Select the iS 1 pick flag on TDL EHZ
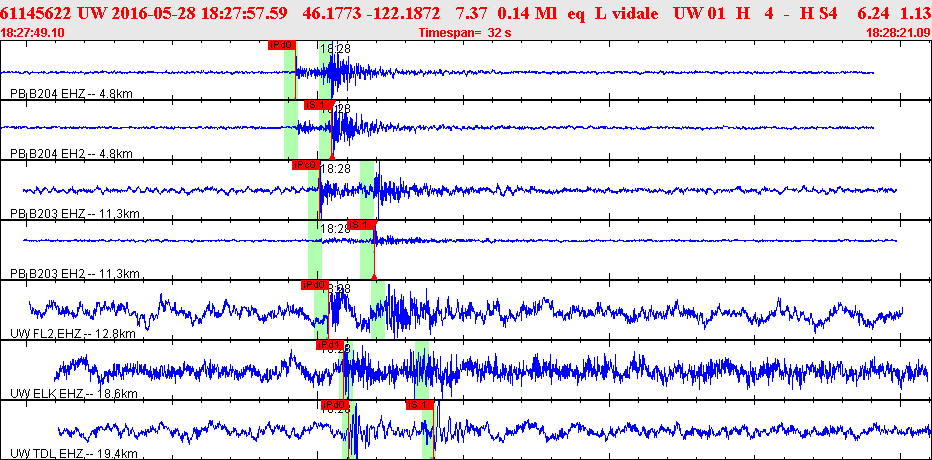The height and width of the screenshot is (460, 932). tap(419, 405)
